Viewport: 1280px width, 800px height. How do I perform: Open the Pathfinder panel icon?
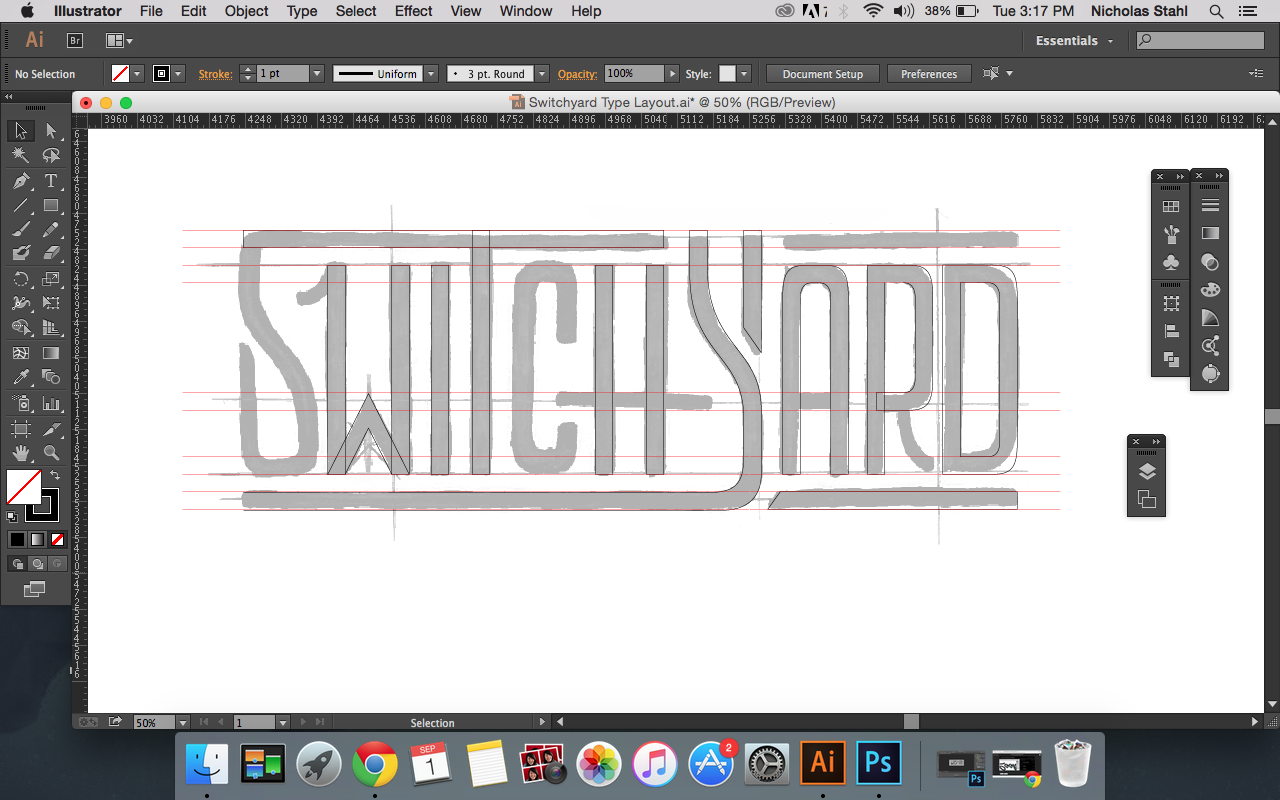[x=1171, y=360]
